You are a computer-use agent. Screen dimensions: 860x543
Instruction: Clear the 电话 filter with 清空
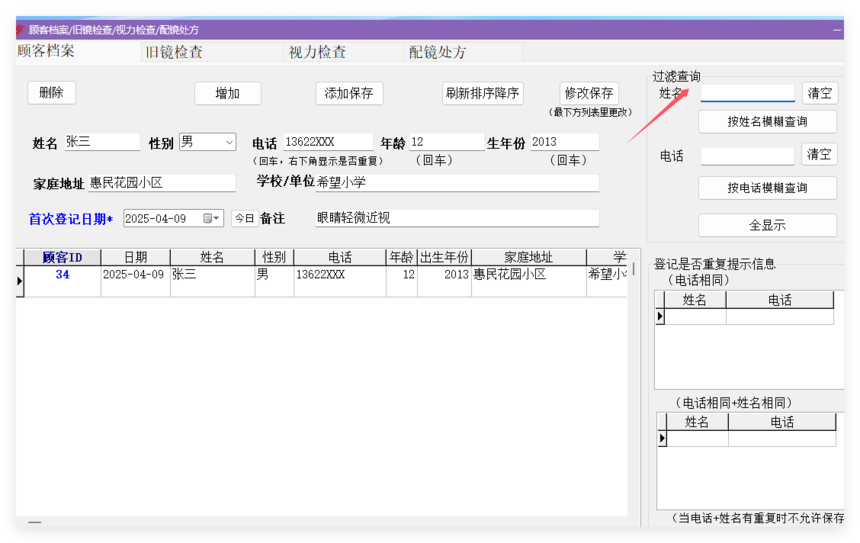tap(819, 154)
